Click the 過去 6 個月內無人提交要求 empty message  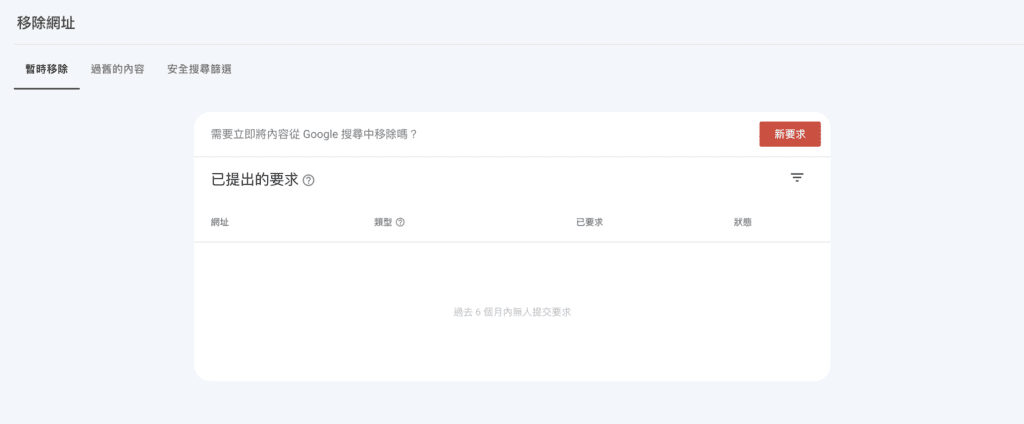[x=512, y=312]
